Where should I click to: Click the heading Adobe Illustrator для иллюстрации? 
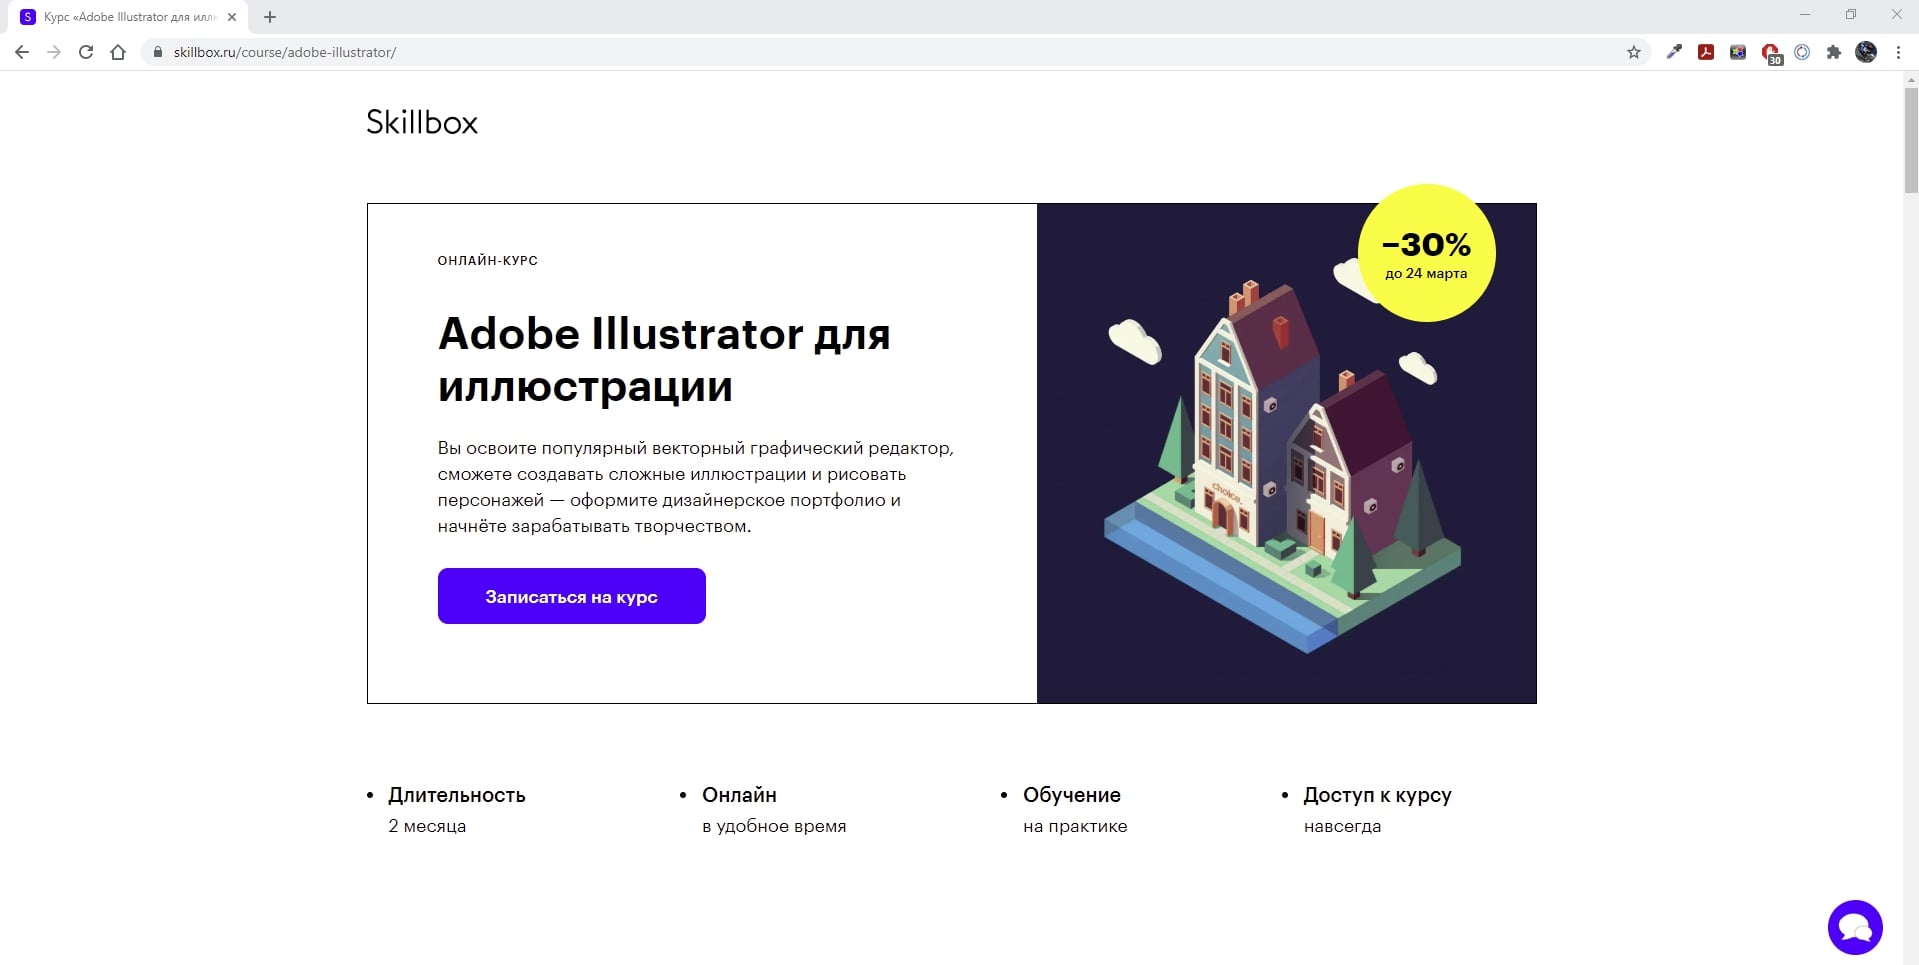point(664,359)
